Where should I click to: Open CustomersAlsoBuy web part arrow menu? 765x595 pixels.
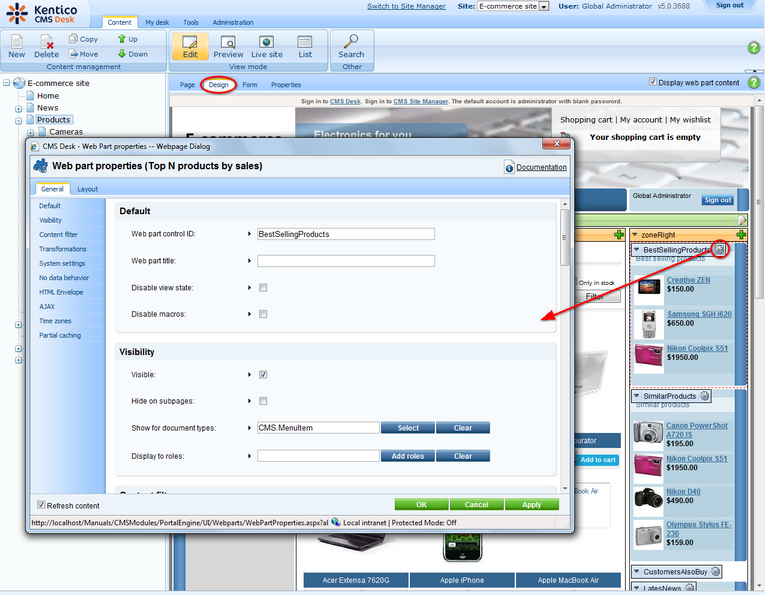pos(637,571)
